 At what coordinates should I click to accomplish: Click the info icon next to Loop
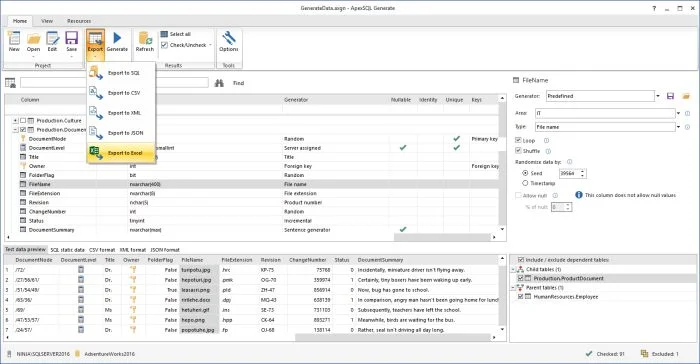coord(546,141)
